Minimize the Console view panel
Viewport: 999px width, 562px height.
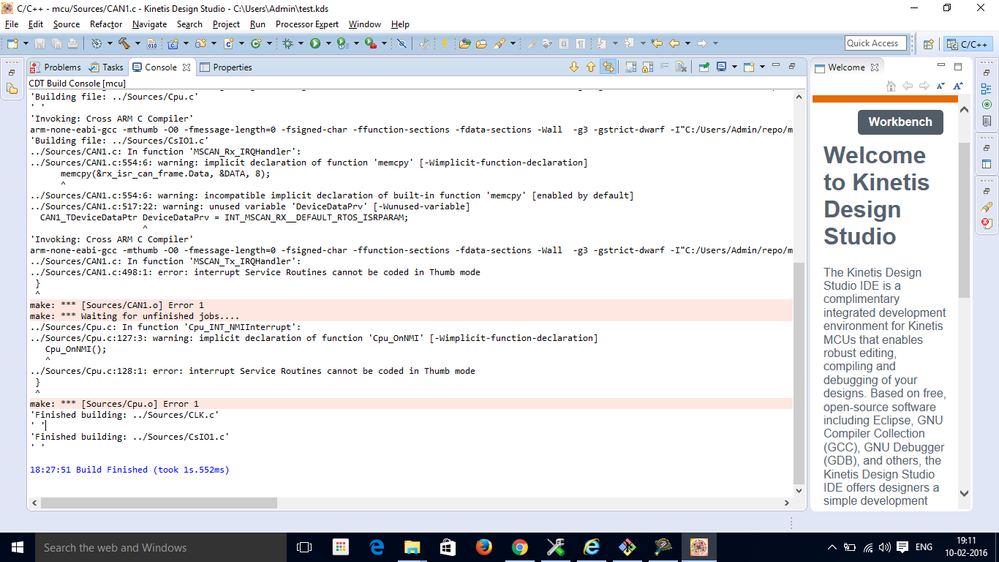pos(775,66)
